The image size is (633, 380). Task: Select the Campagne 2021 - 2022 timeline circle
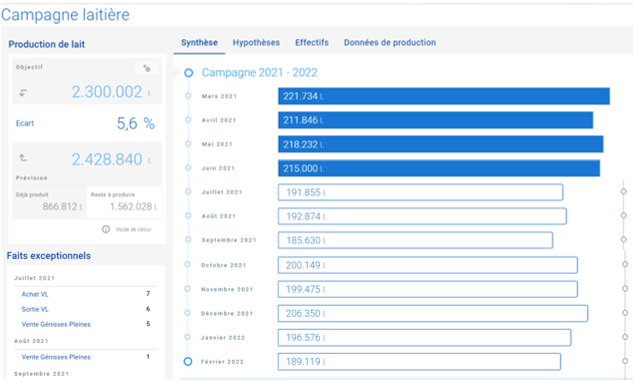tap(189, 73)
